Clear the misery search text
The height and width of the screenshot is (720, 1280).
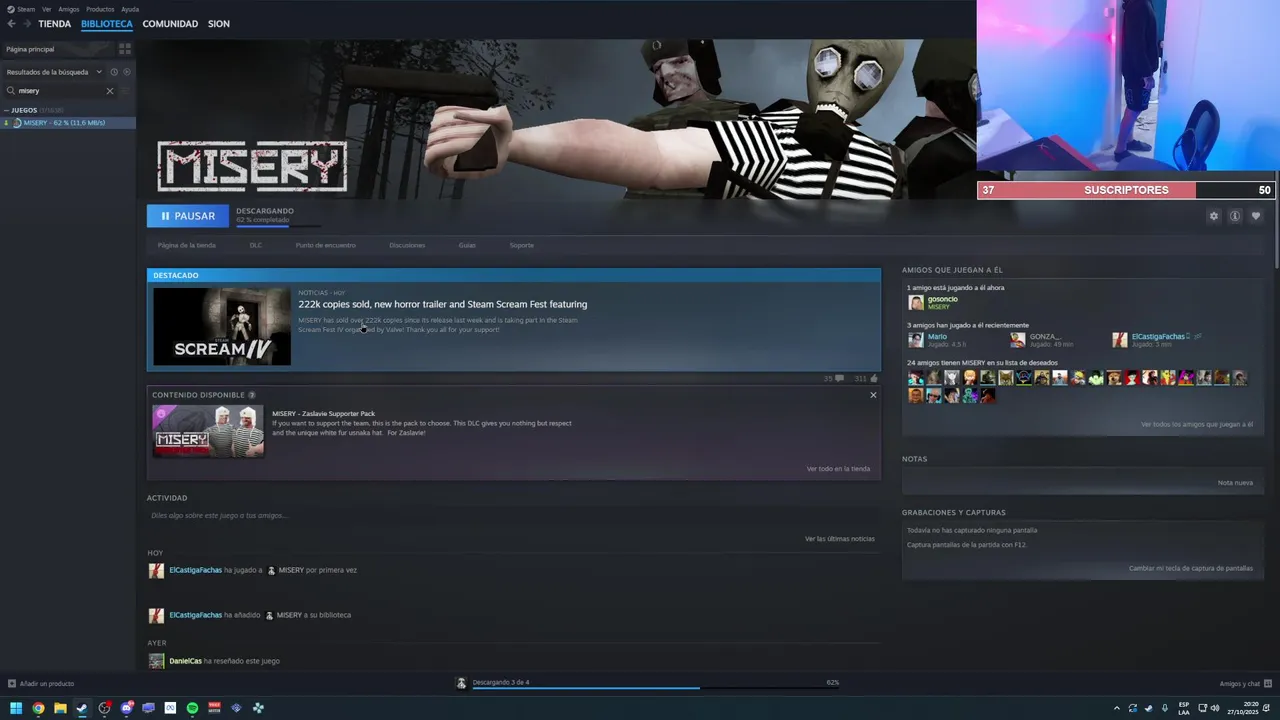coord(110,91)
